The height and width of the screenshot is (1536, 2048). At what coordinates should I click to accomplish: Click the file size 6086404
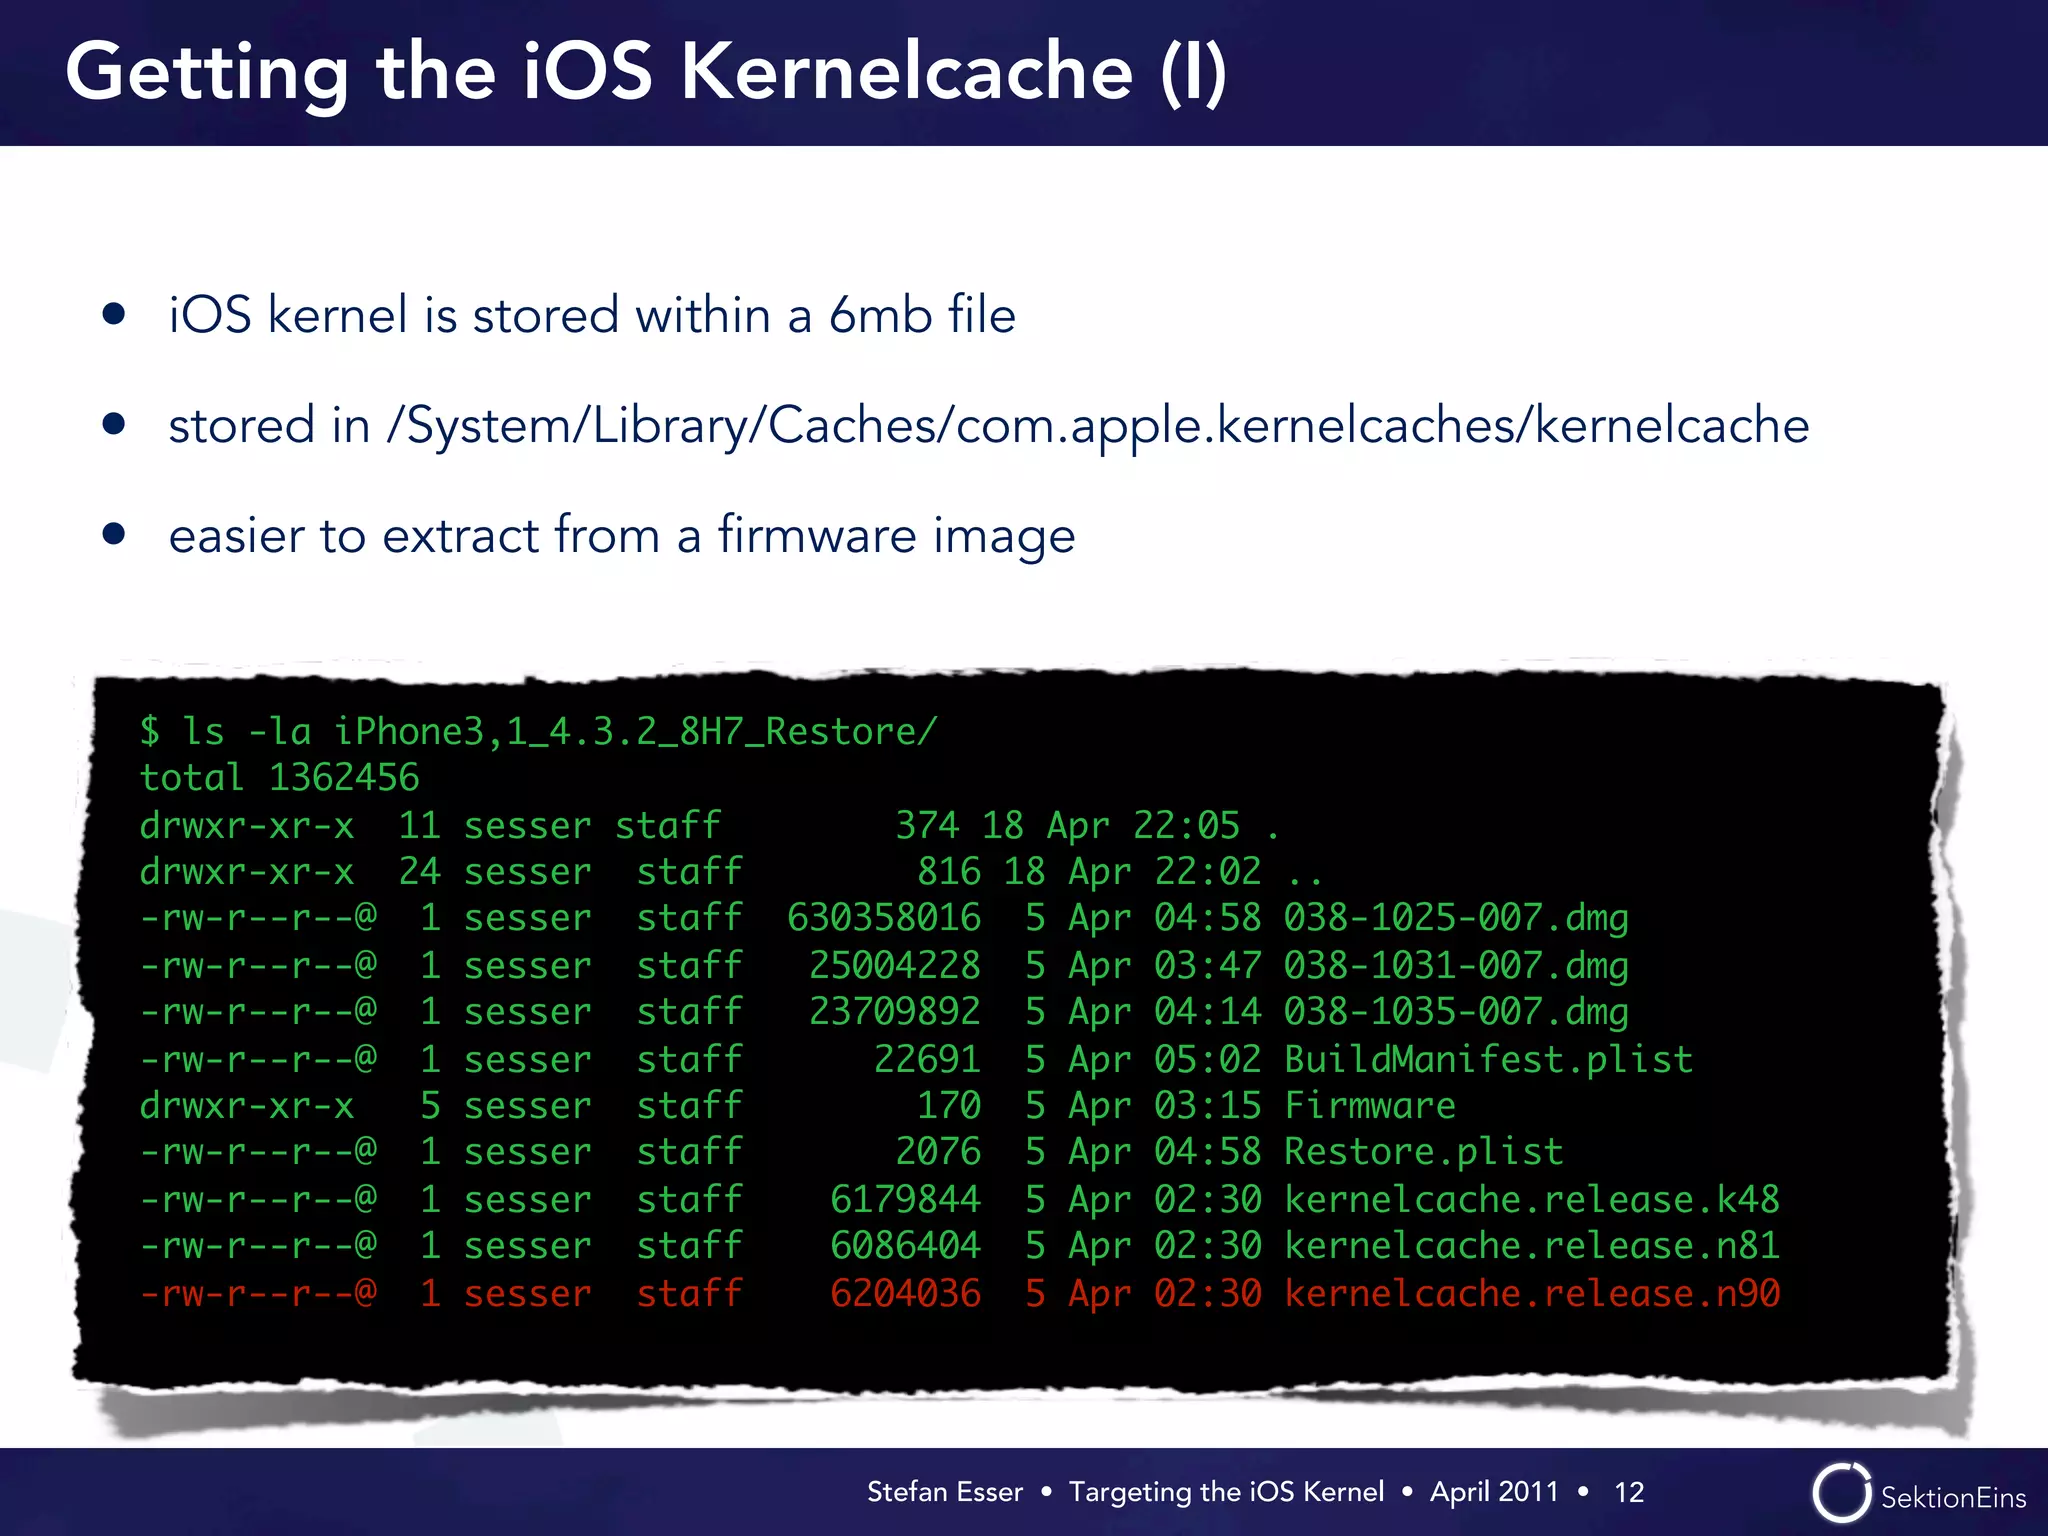point(906,1245)
